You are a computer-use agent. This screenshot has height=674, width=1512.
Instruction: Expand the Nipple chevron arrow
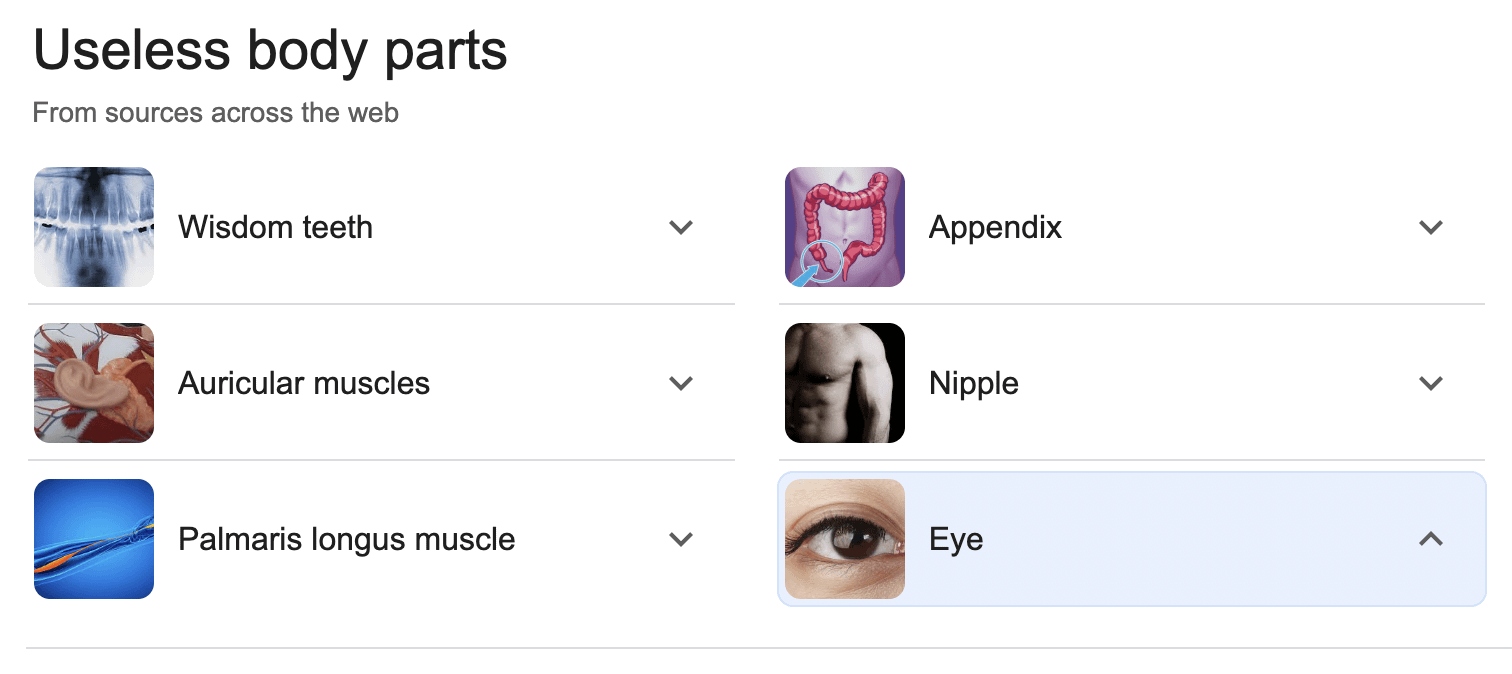[1431, 383]
